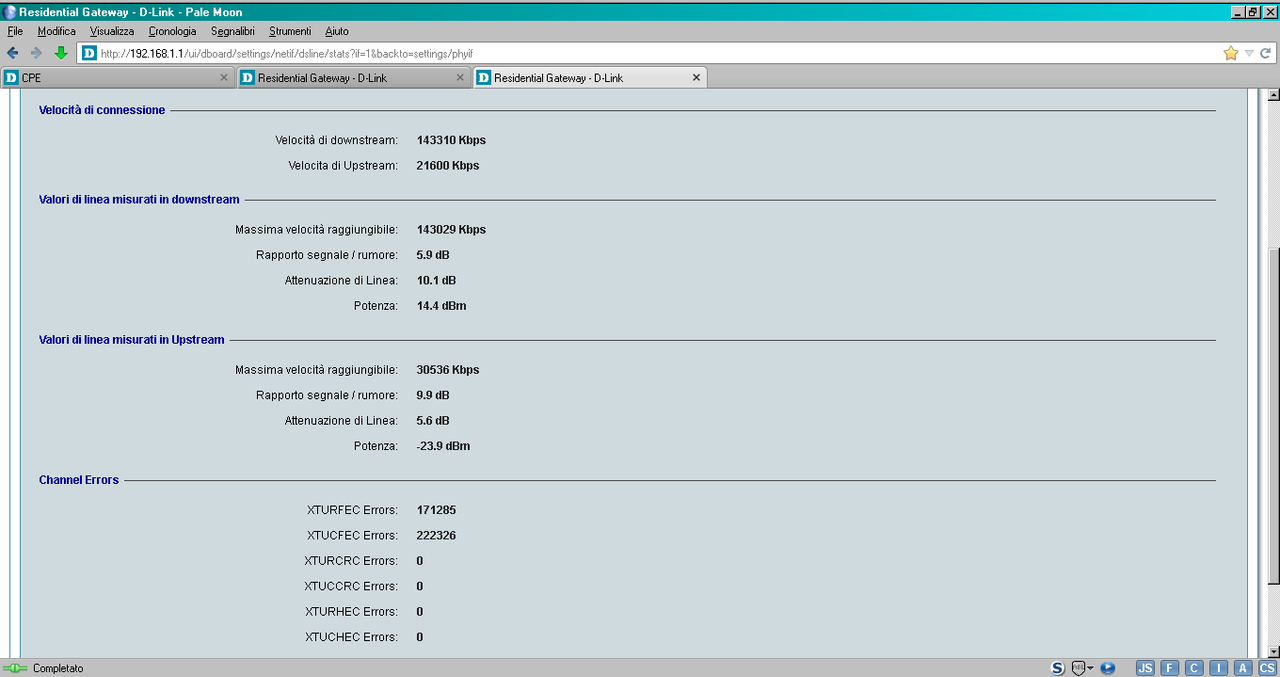Switch to the CPE tab
The height and width of the screenshot is (677, 1280).
(x=118, y=77)
